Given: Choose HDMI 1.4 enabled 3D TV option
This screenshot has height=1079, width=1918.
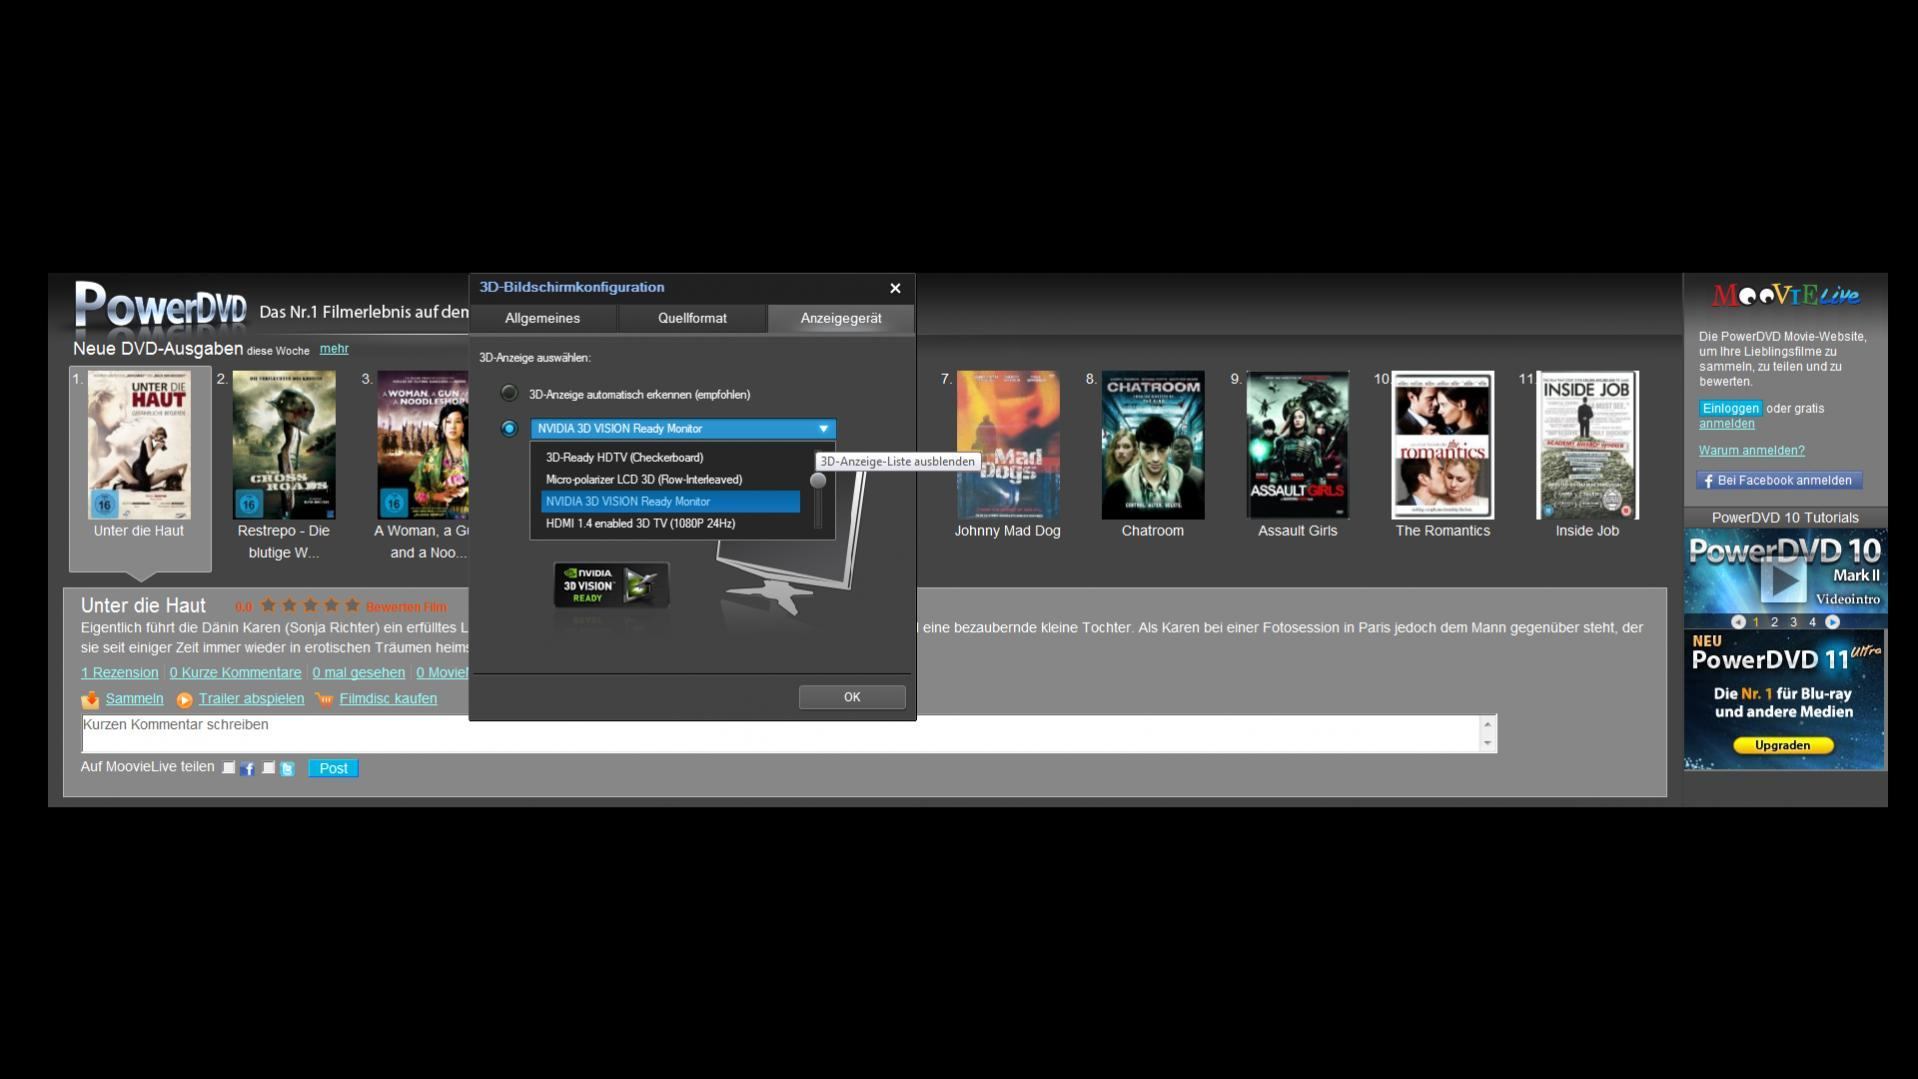Looking at the screenshot, I should [x=670, y=523].
